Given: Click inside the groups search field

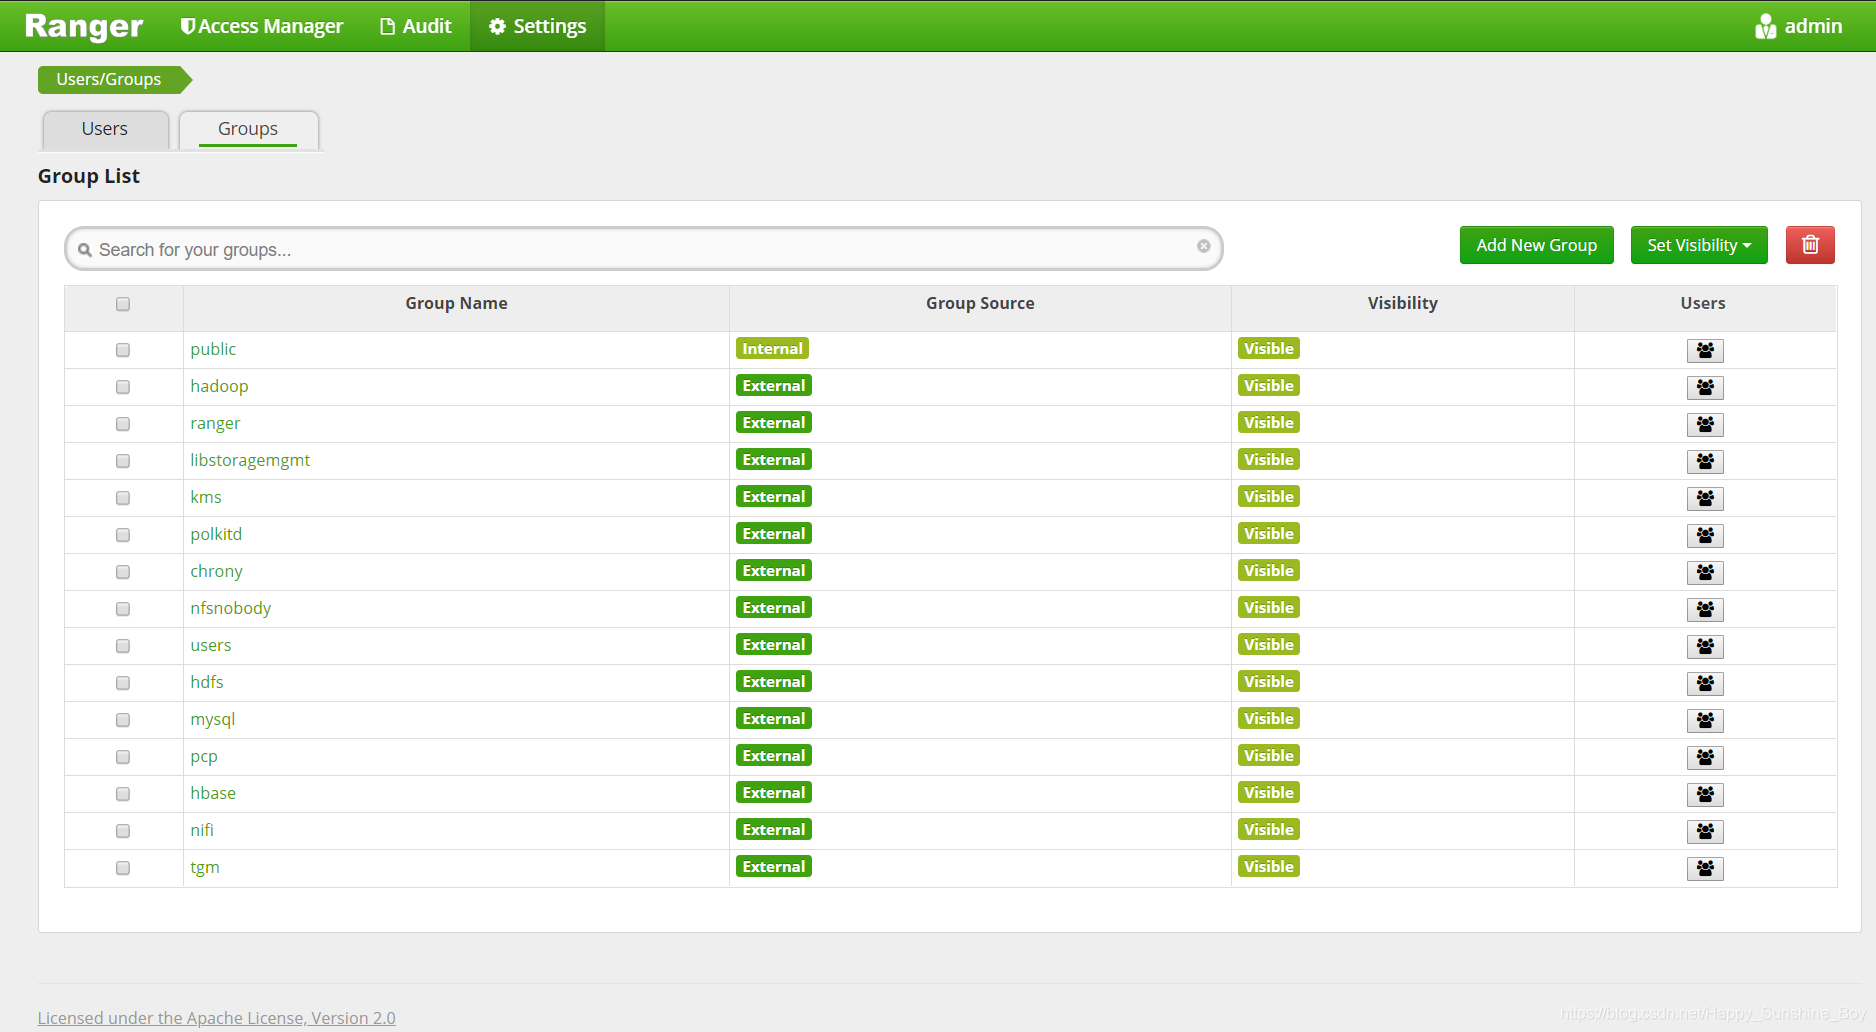Looking at the screenshot, I should (x=600, y=249).
